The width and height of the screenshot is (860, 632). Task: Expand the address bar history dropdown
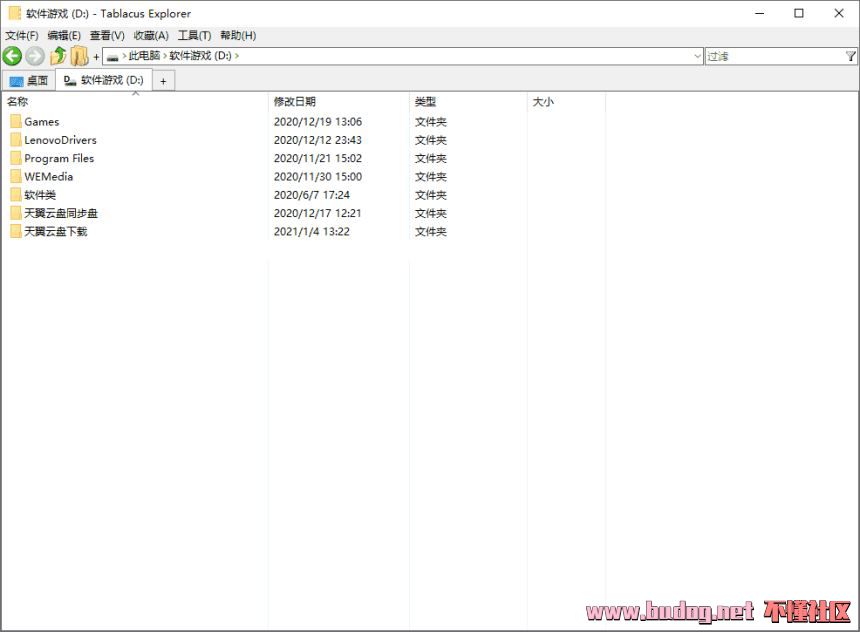coord(697,56)
